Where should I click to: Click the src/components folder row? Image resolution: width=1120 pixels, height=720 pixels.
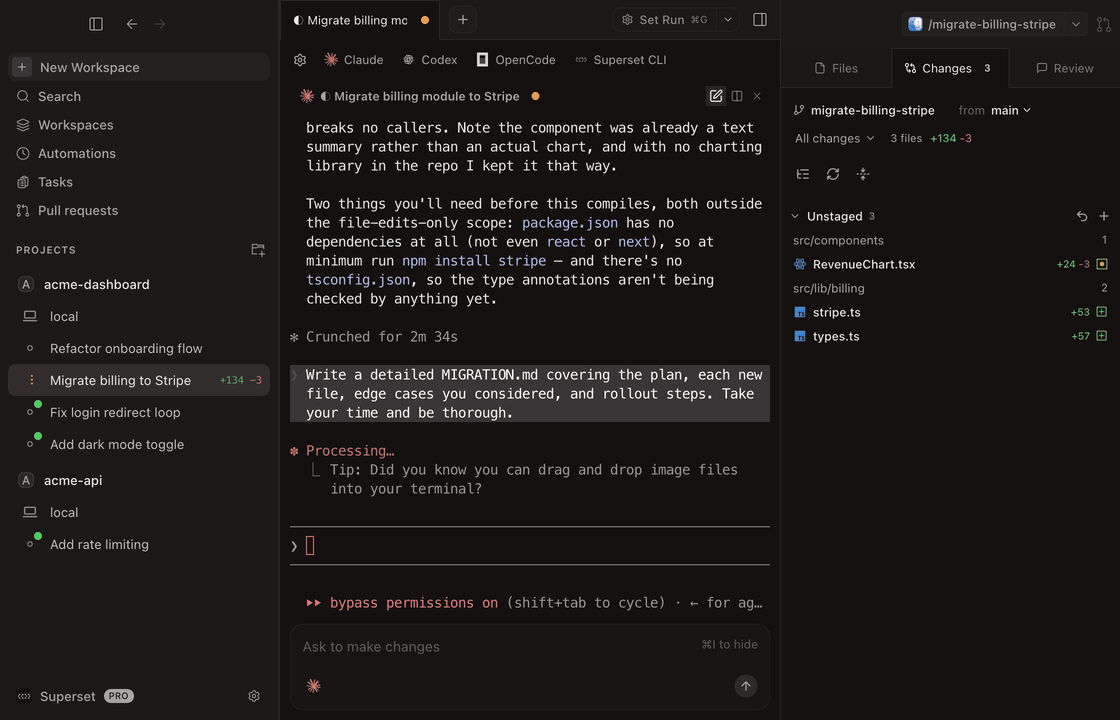950,241
